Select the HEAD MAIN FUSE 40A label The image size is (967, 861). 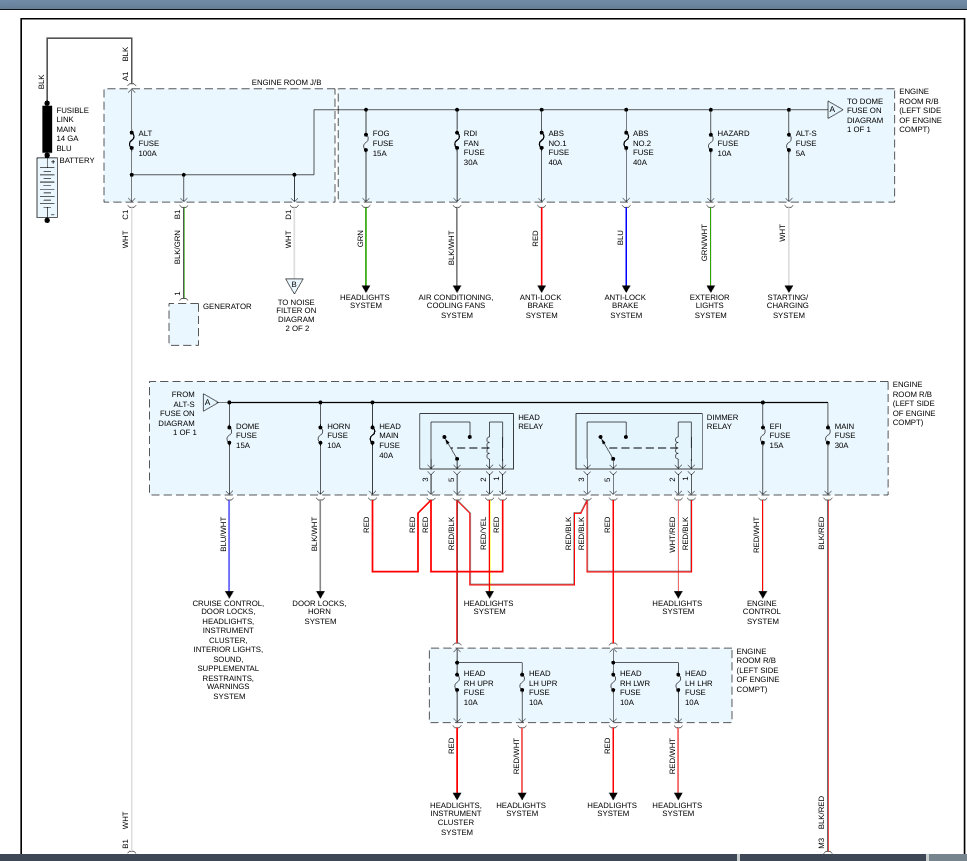pos(389,440)
